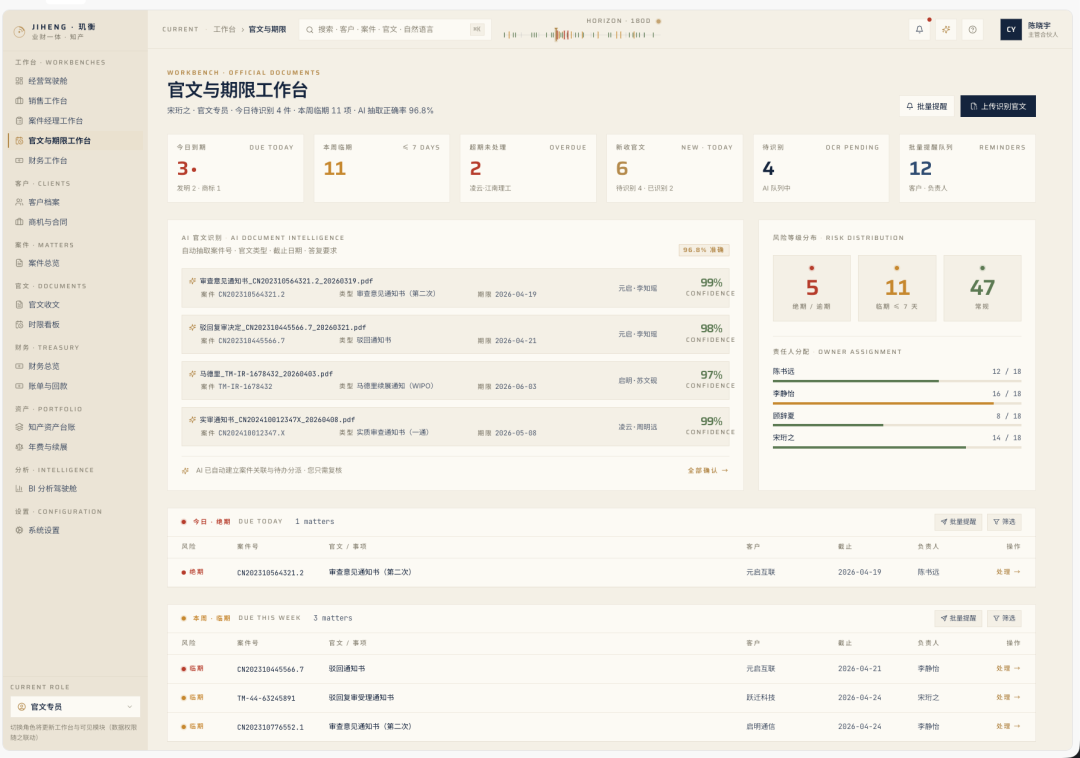The image size is (1080, 758).
Task: Open the 马德里_TM-IR-1678432 pdf row
Action: click(x=455, y=380)
